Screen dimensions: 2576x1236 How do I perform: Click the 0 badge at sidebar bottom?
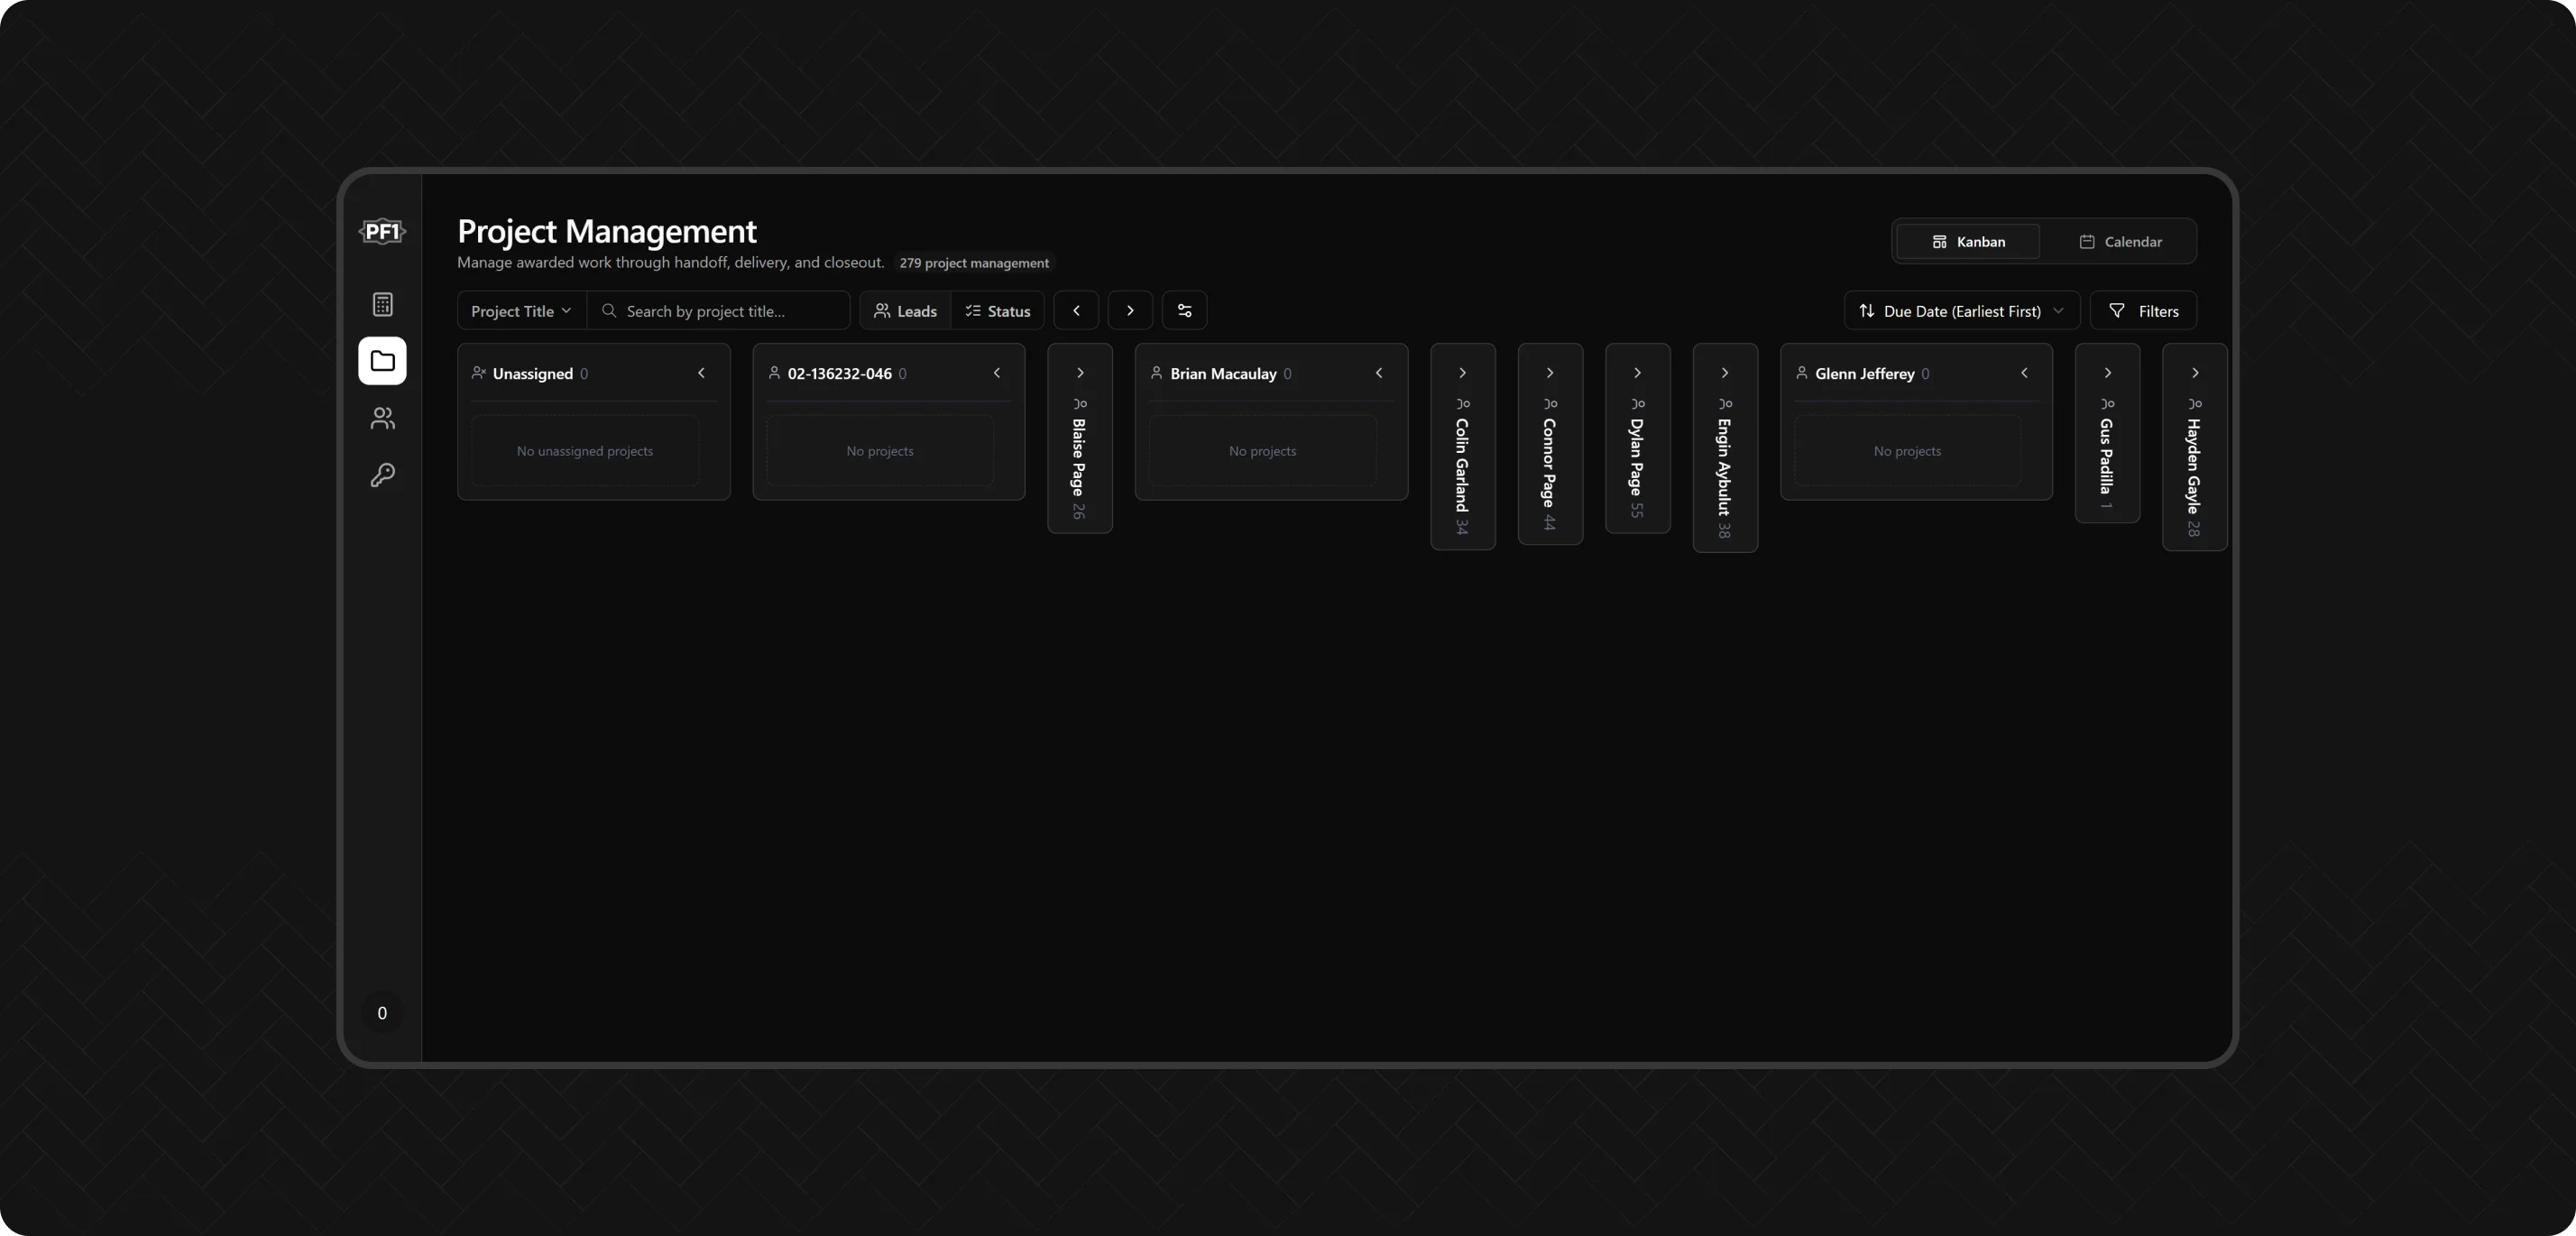(x=382, y=1013)
